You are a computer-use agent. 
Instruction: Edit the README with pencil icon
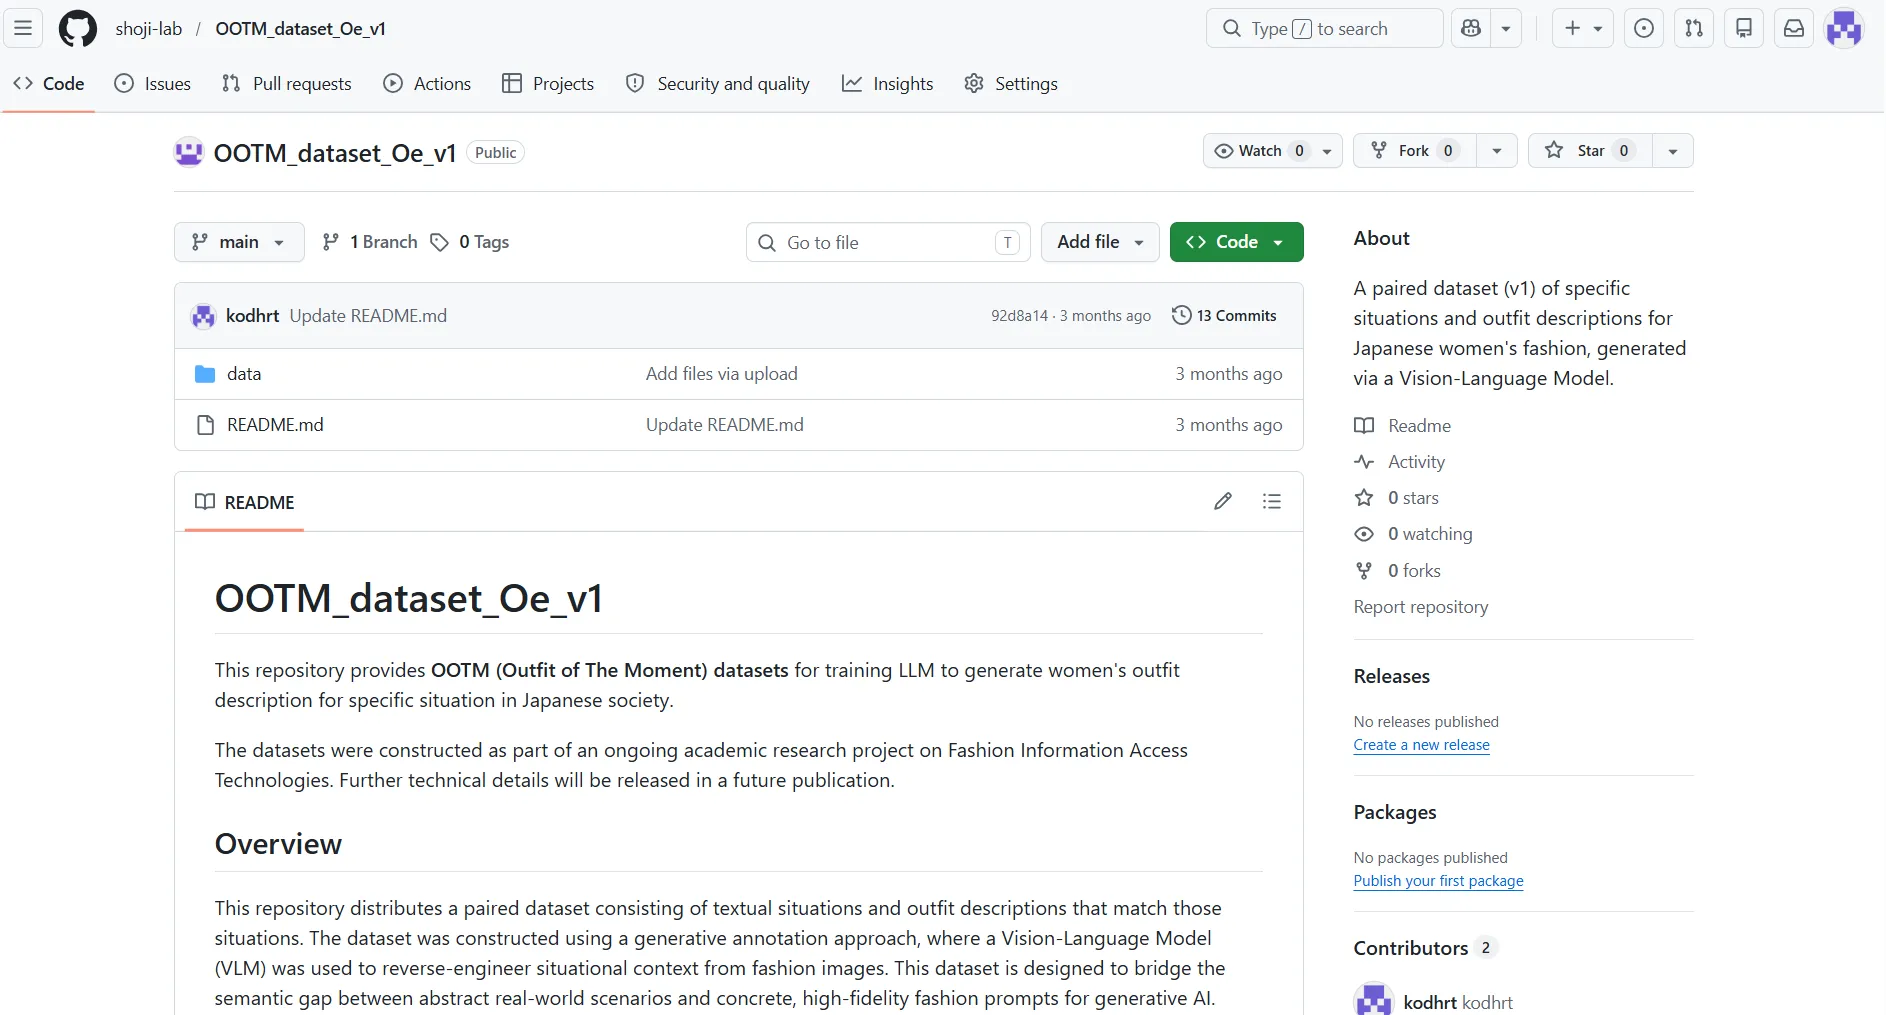tap(1223, 501)
